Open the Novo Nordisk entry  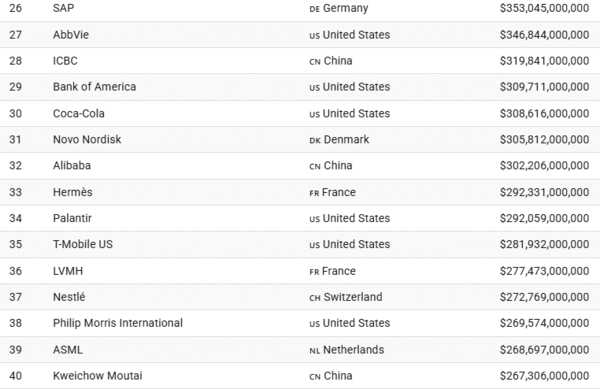pyautogui.click(x=87, y=140)
